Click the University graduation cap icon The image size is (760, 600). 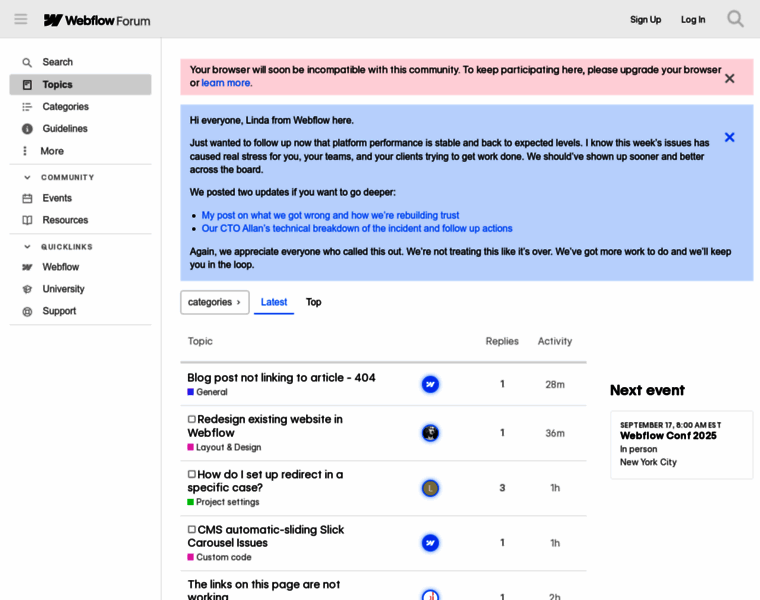(27, 289)
